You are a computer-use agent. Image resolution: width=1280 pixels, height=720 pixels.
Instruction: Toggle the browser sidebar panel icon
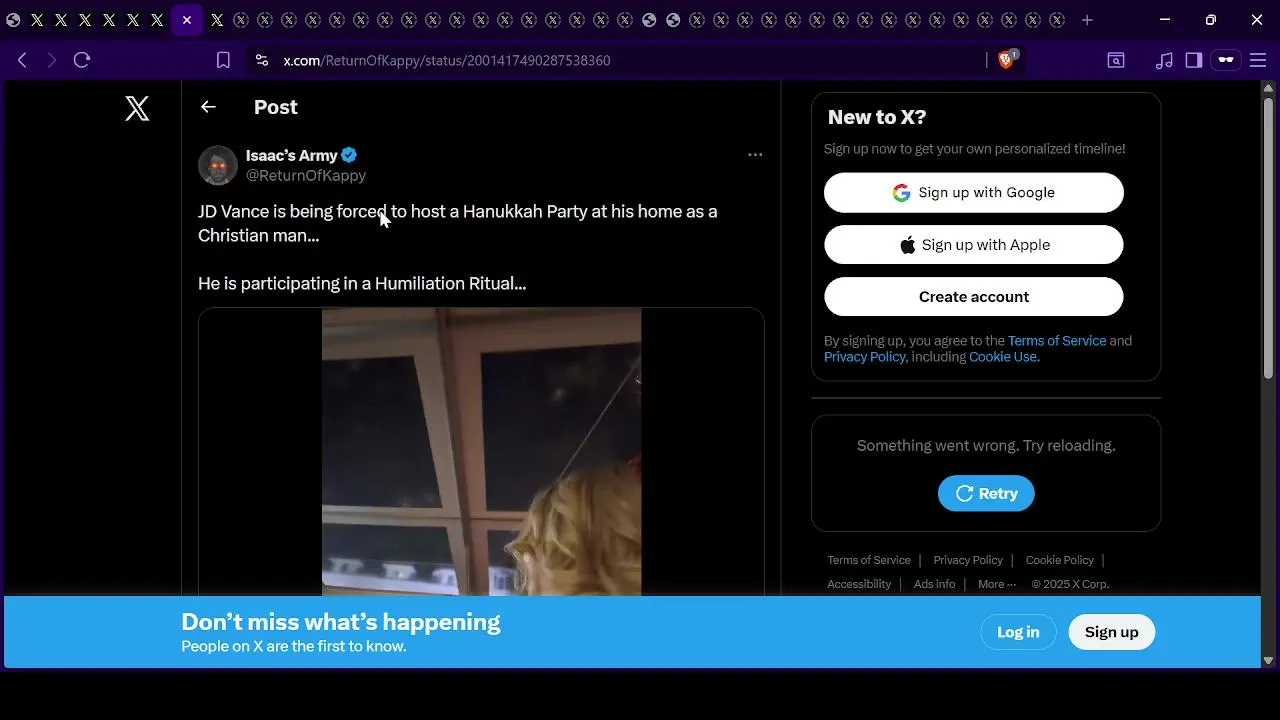tap(1194, 60)
